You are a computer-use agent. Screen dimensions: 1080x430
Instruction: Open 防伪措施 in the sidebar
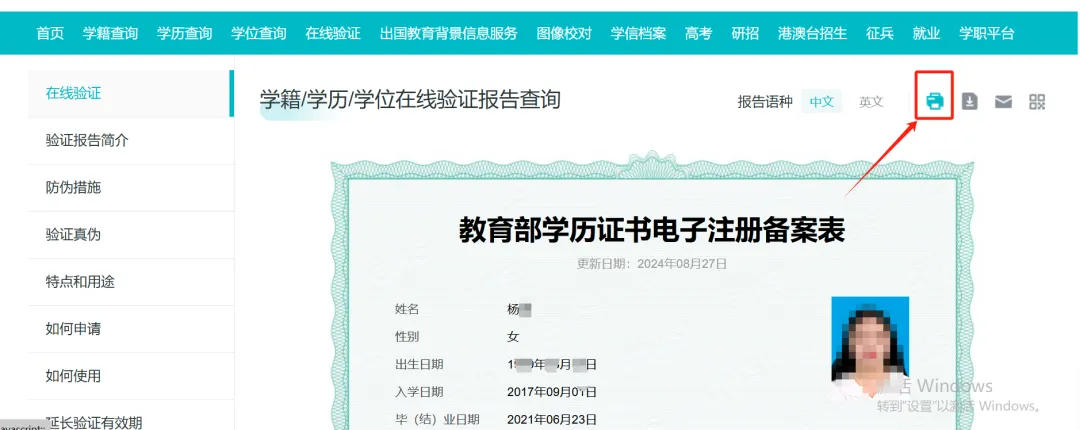point(131,187)
